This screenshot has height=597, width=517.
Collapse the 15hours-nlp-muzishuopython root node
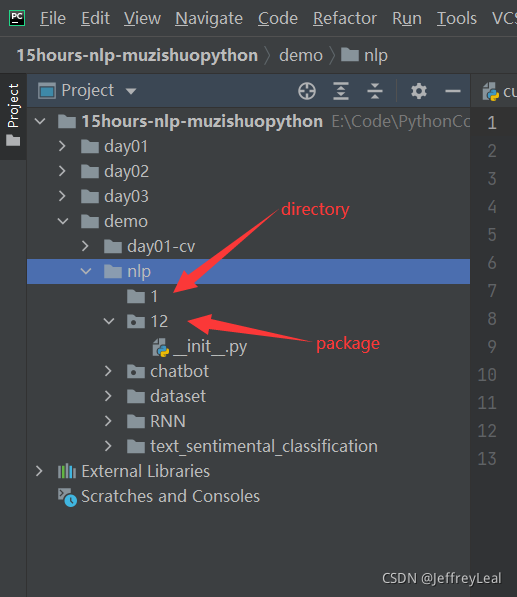click(x=40, y=122)
